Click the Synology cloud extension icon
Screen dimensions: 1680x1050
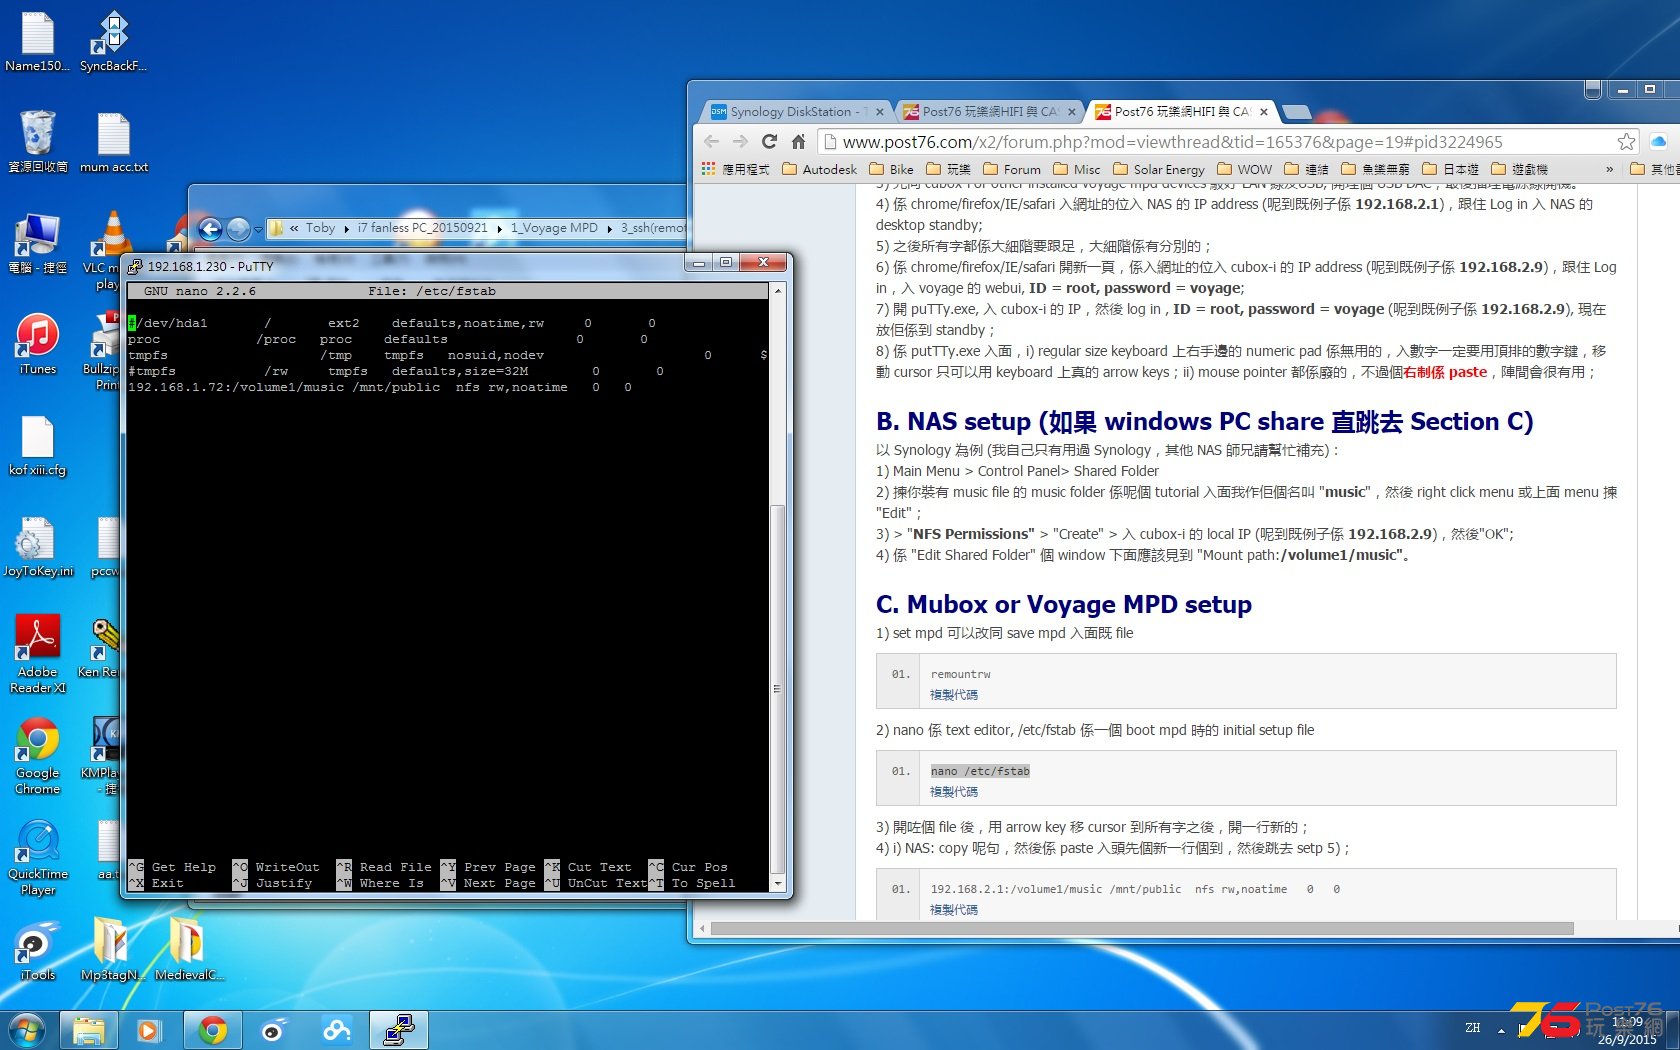1659,141
